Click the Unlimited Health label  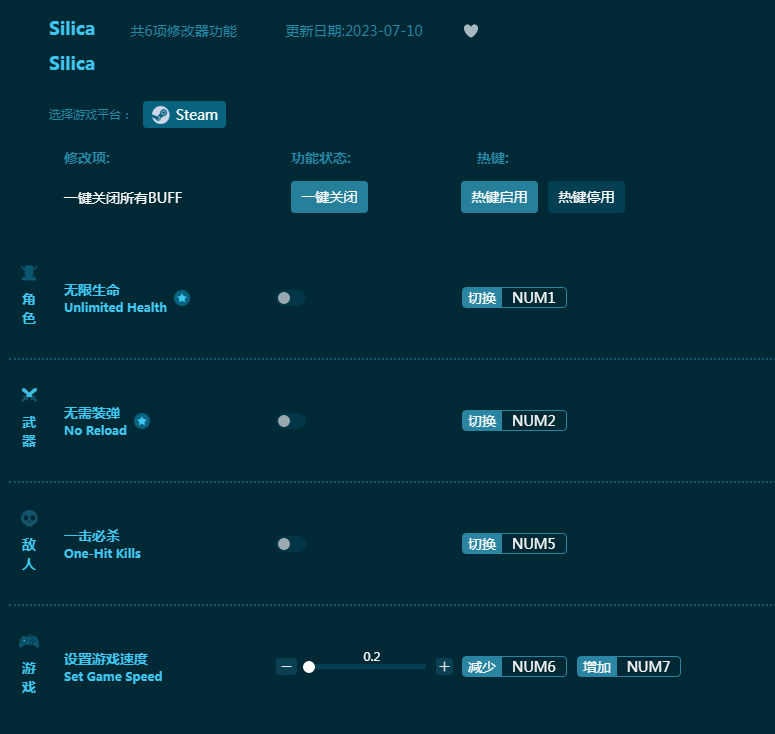(115, 307)
